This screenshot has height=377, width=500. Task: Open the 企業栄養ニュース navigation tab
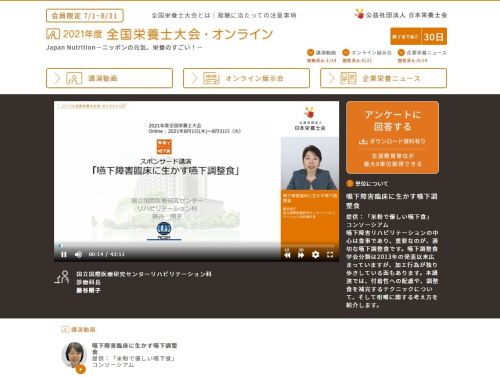[383, 78]
